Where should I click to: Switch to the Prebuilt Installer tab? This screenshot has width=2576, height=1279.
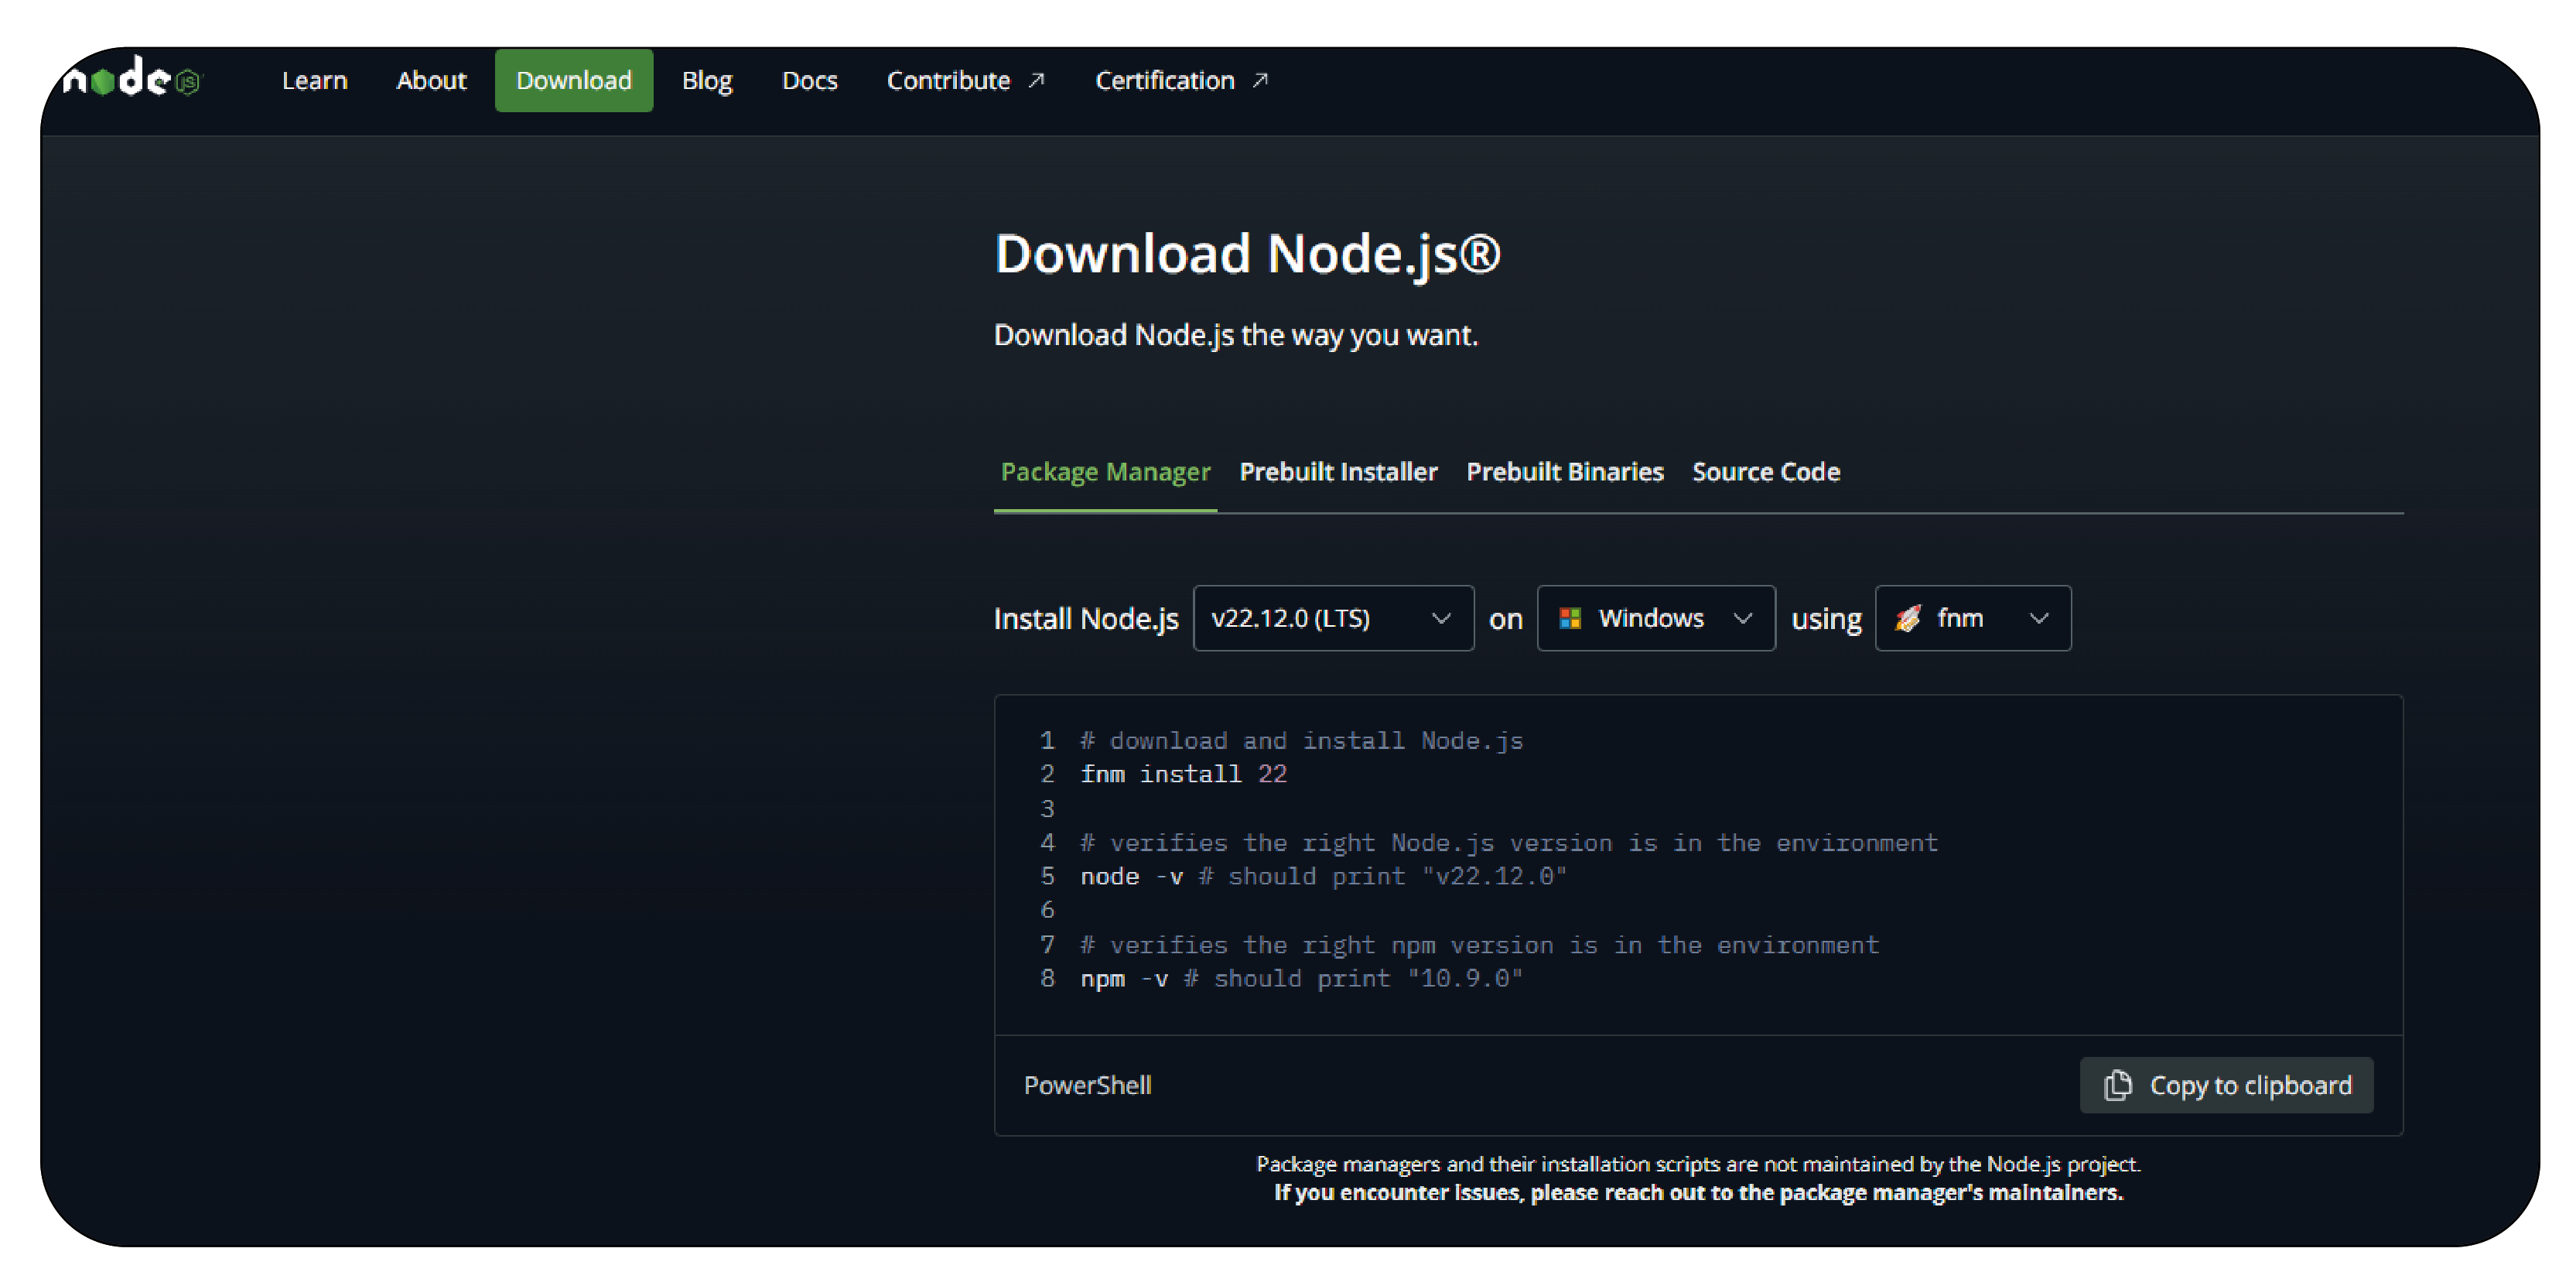tap(1338, 472)
